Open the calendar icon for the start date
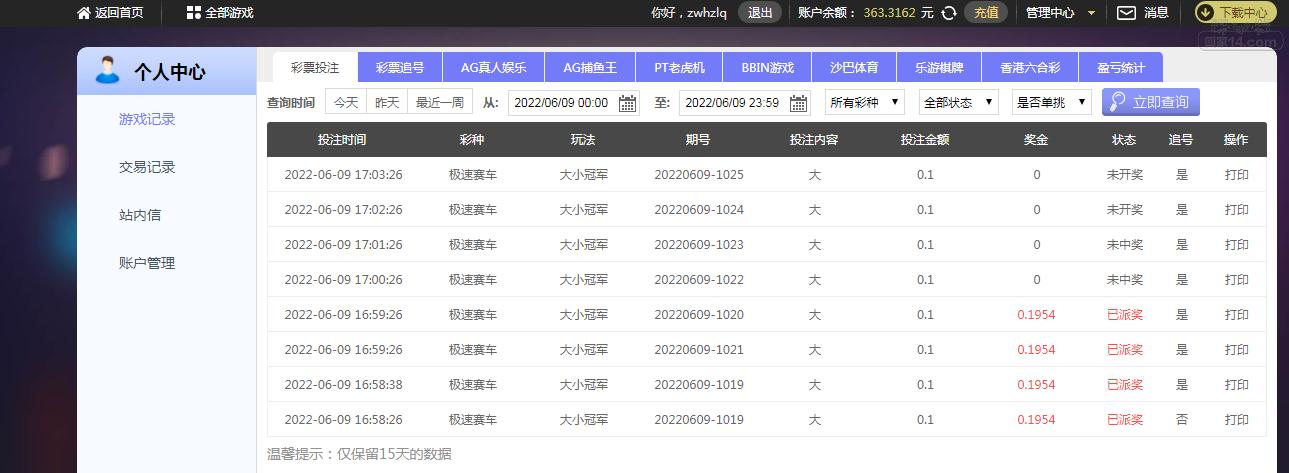 (x=627, y=103)
